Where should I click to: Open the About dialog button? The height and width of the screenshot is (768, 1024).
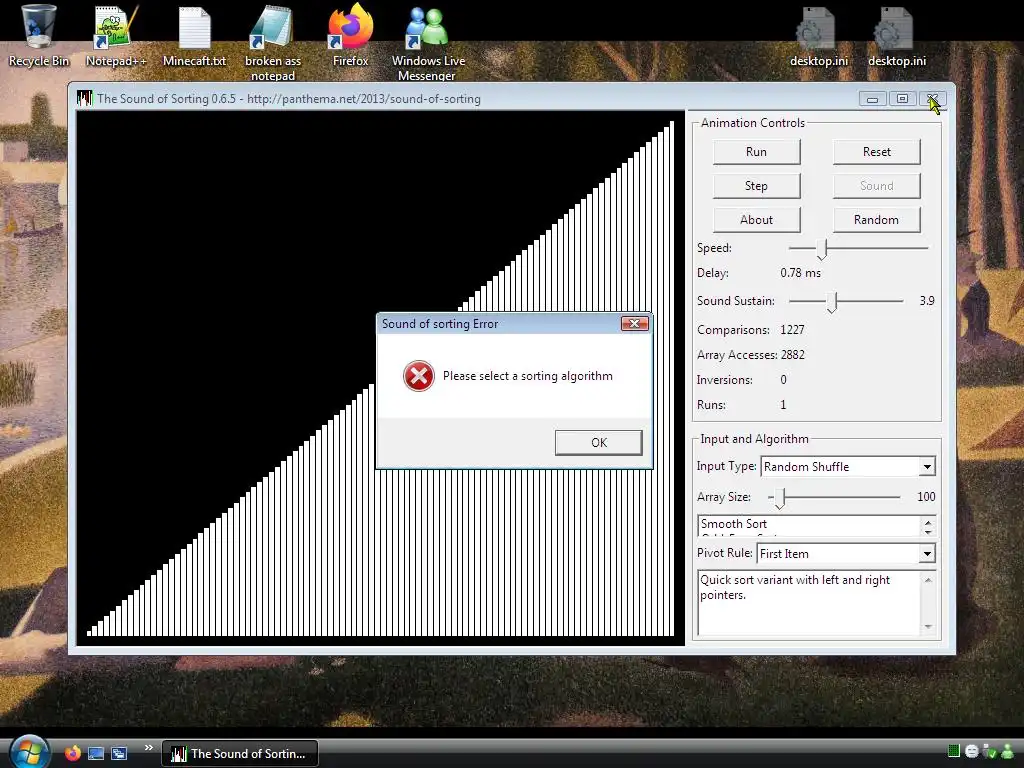click(x=756, y=219)
